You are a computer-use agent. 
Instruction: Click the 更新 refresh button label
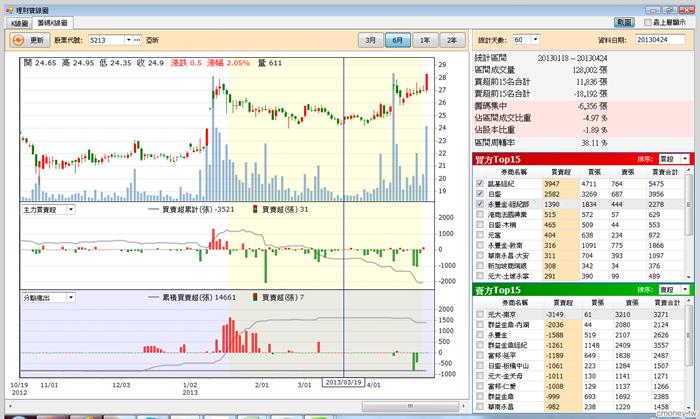37,40
